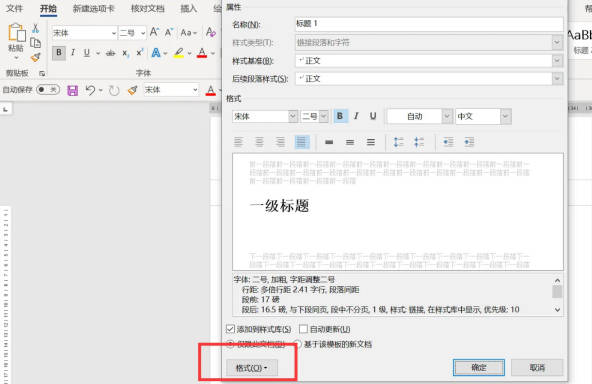Click the format brush in the quick access toolbar
This screenshot has height=384, width=592.
[x=133, y=90]
